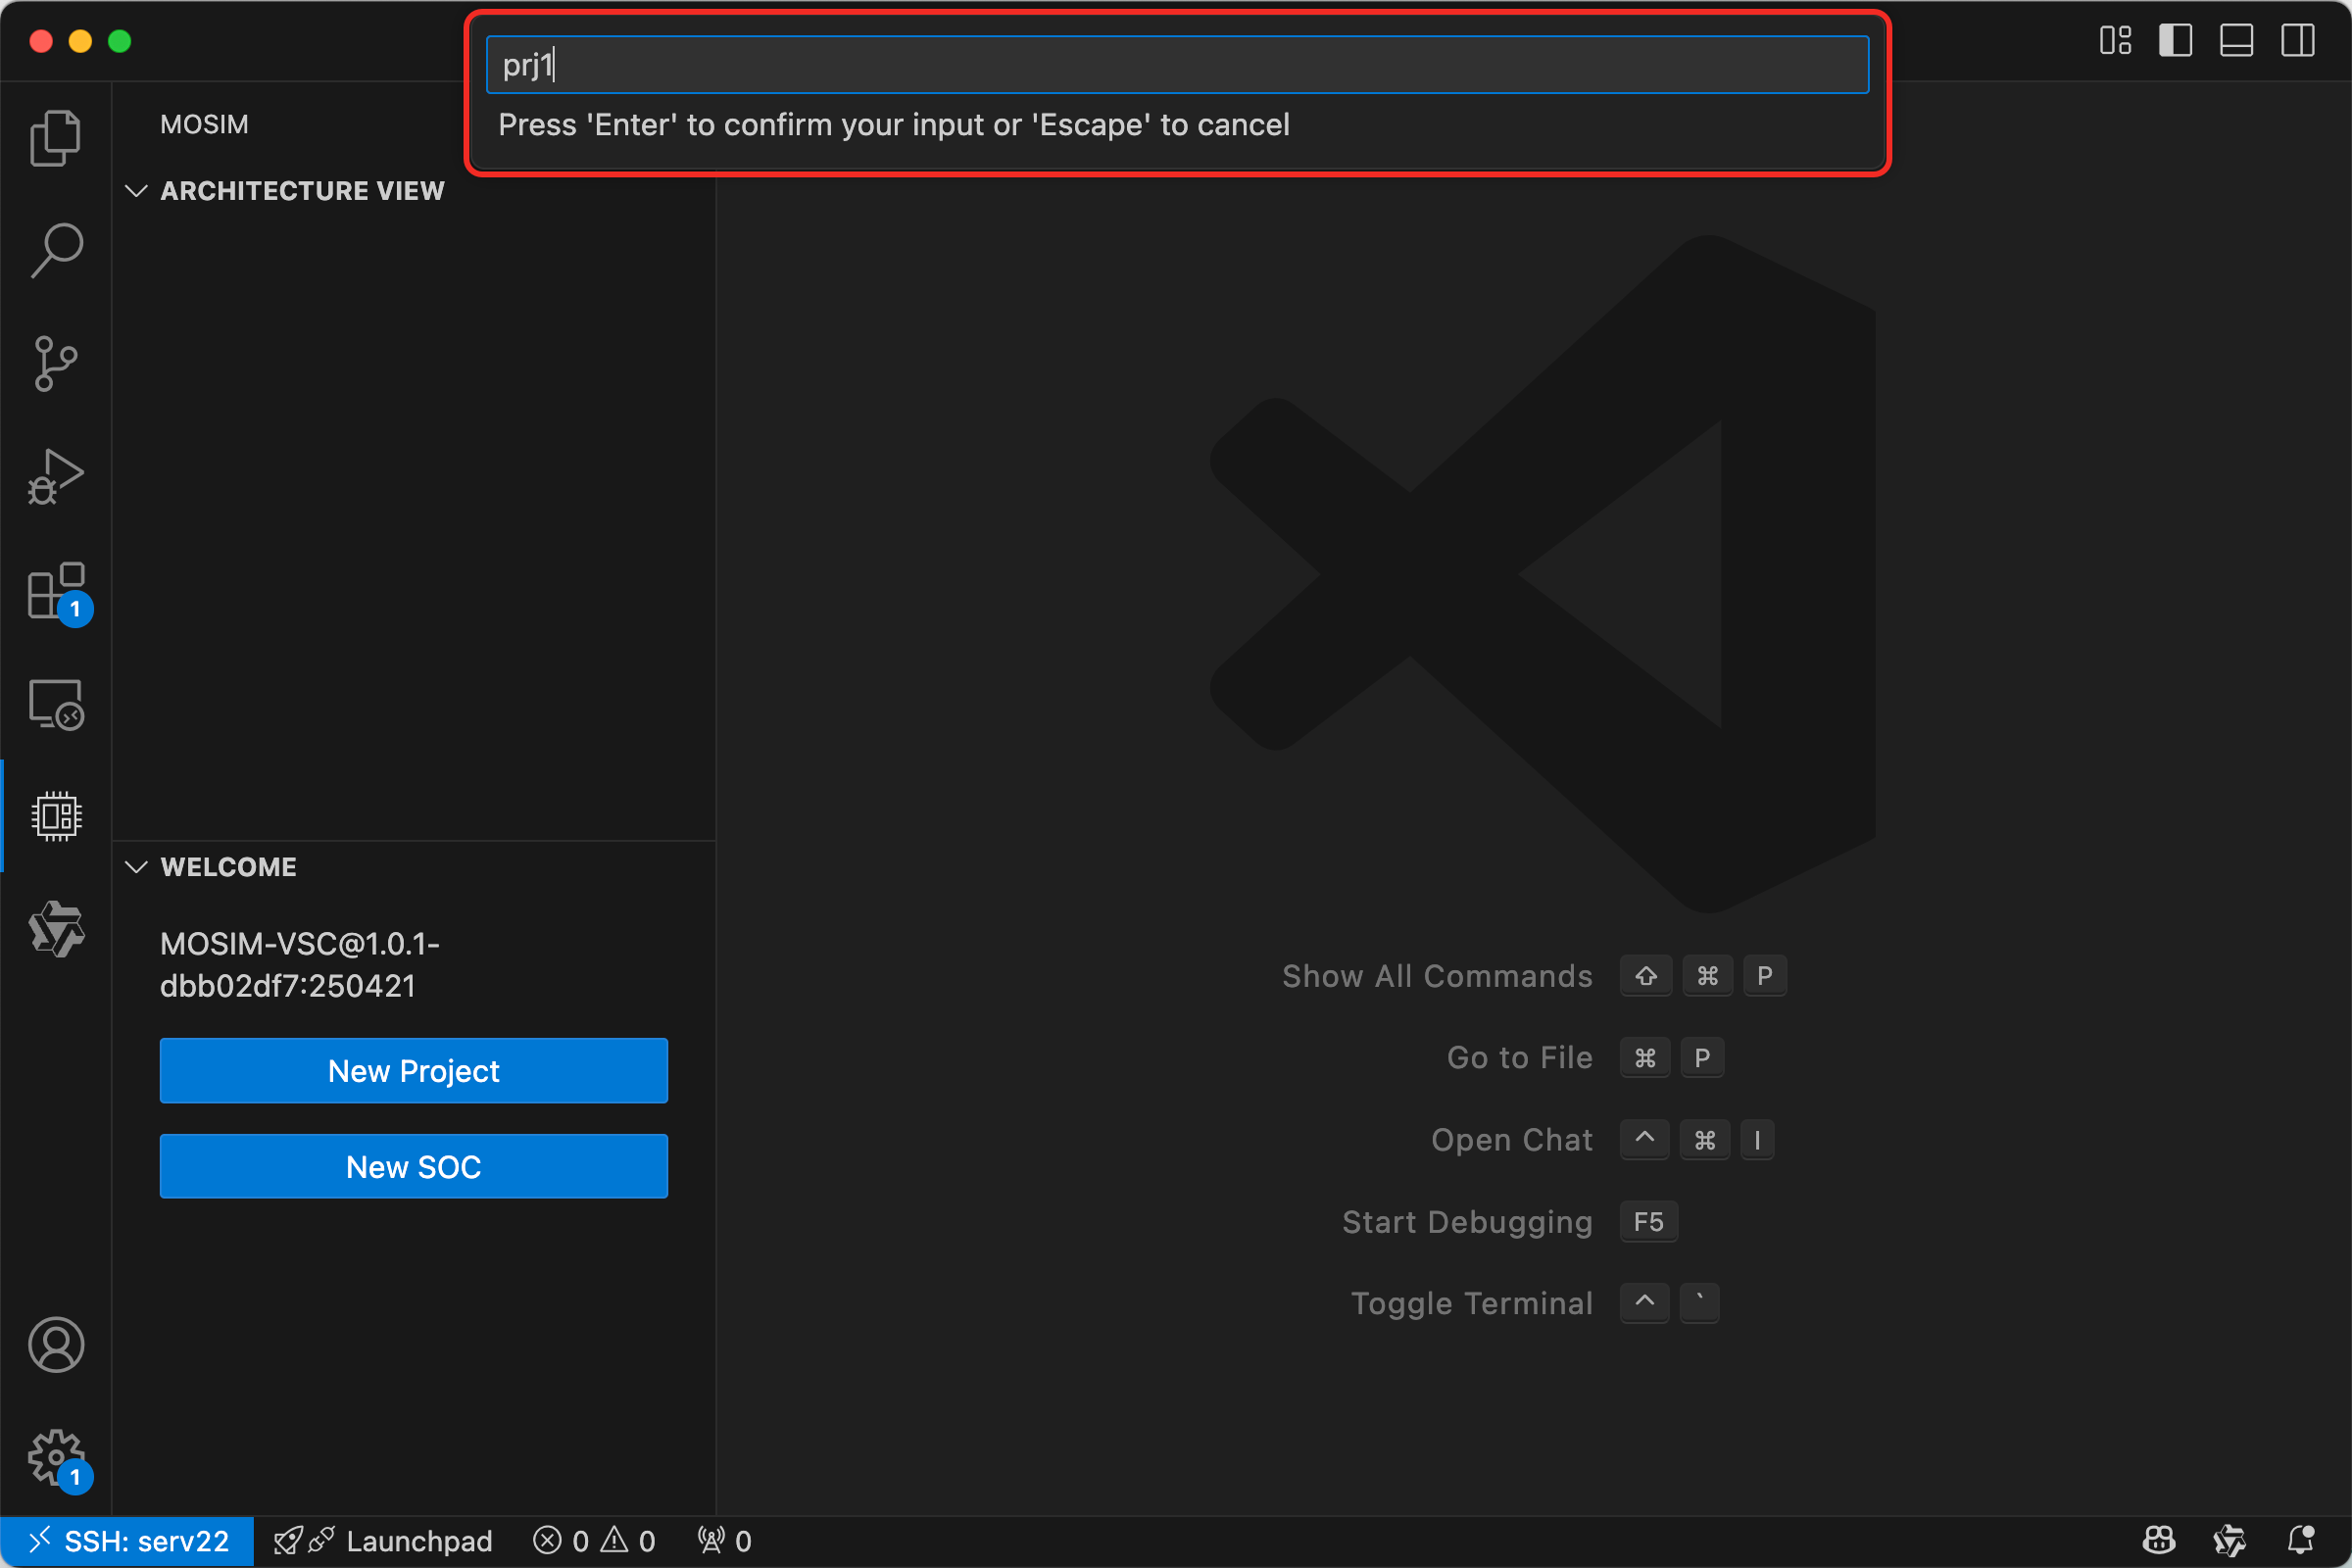2352x1568 pixels.
Task: Click the Go to File hint
Action: (x=1519, y=1058)
